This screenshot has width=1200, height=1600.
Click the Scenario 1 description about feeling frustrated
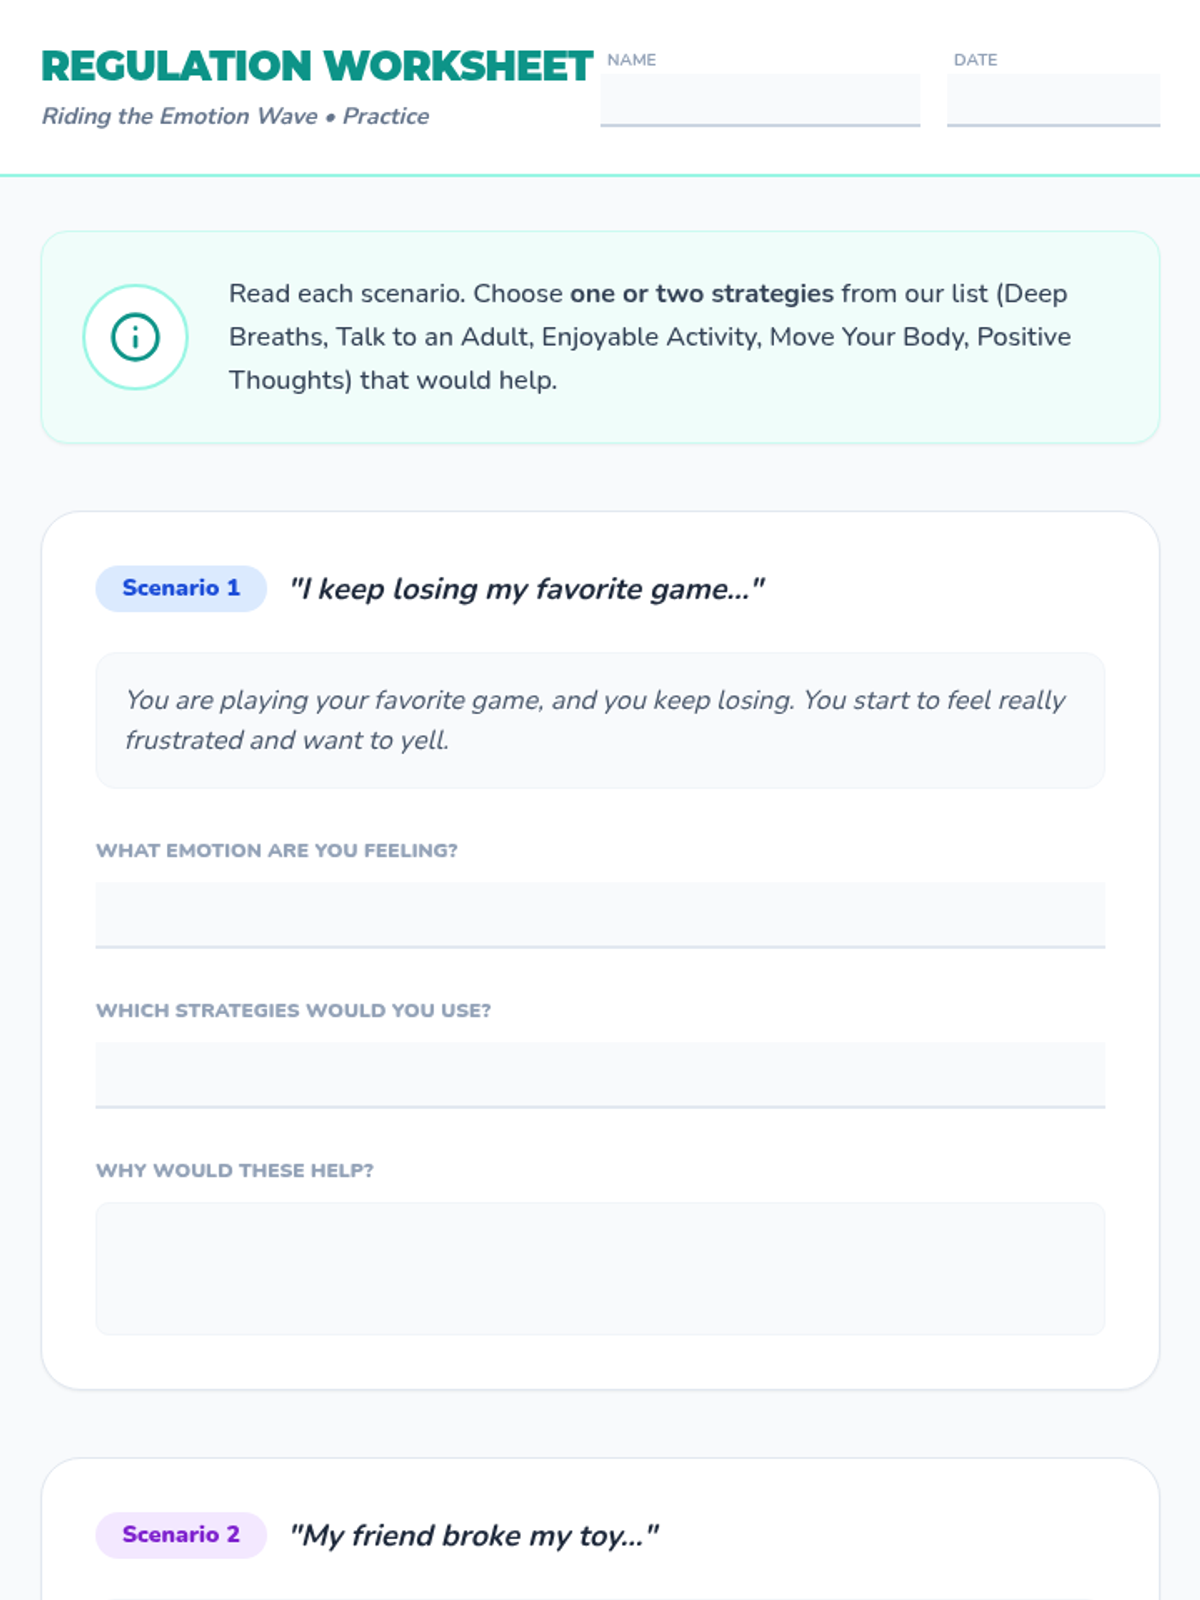[x=596, y=720]
